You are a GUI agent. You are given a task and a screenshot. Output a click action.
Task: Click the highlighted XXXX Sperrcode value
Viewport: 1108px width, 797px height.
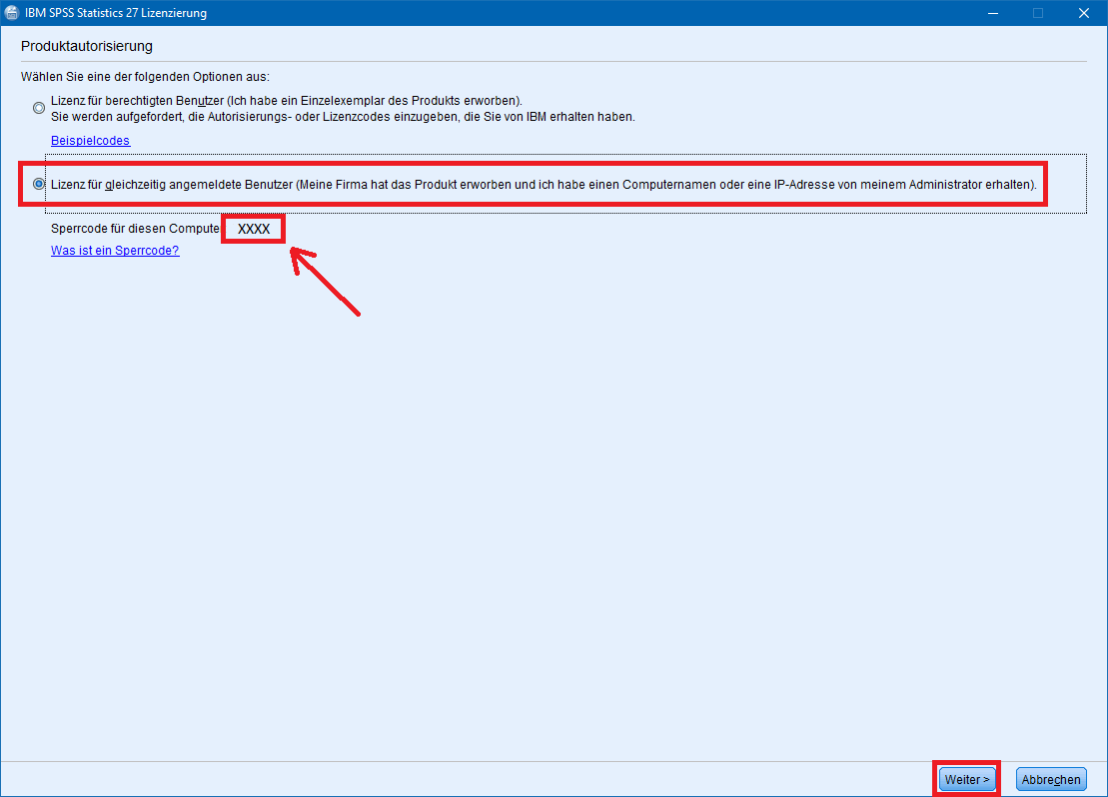[x=253, y=228]
